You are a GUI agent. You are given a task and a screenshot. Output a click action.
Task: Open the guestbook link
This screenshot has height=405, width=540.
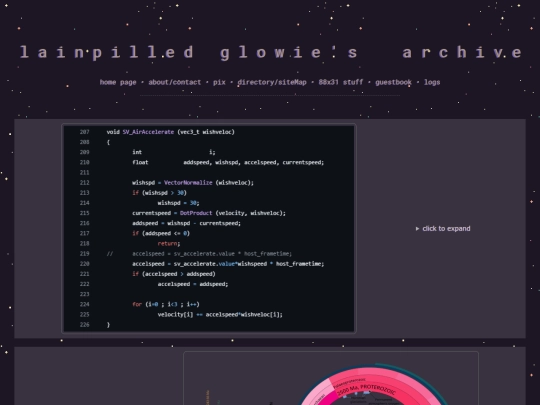click(x=393, y=82)
